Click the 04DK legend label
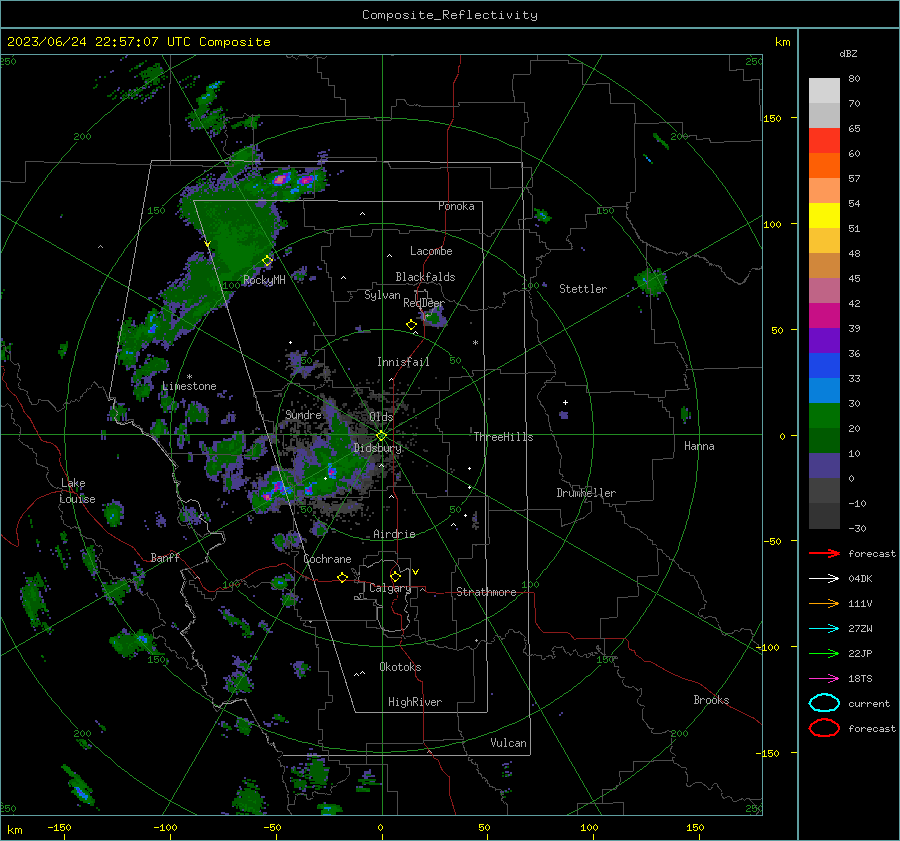The width and height of the screenshot is (900, 841). pyautogui.click(x=860, y=578)
